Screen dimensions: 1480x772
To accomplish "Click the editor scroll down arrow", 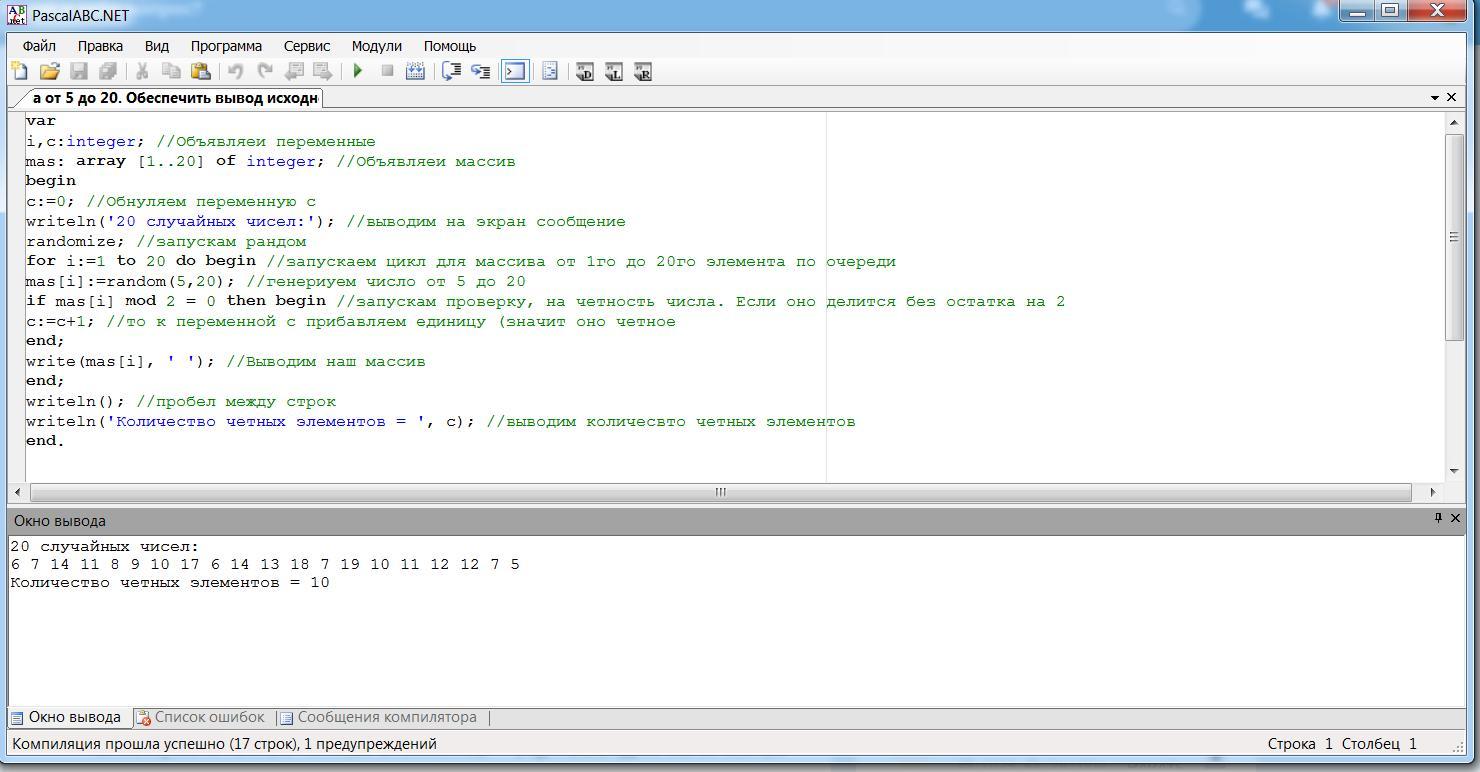I will click(x=1455, y=471).
